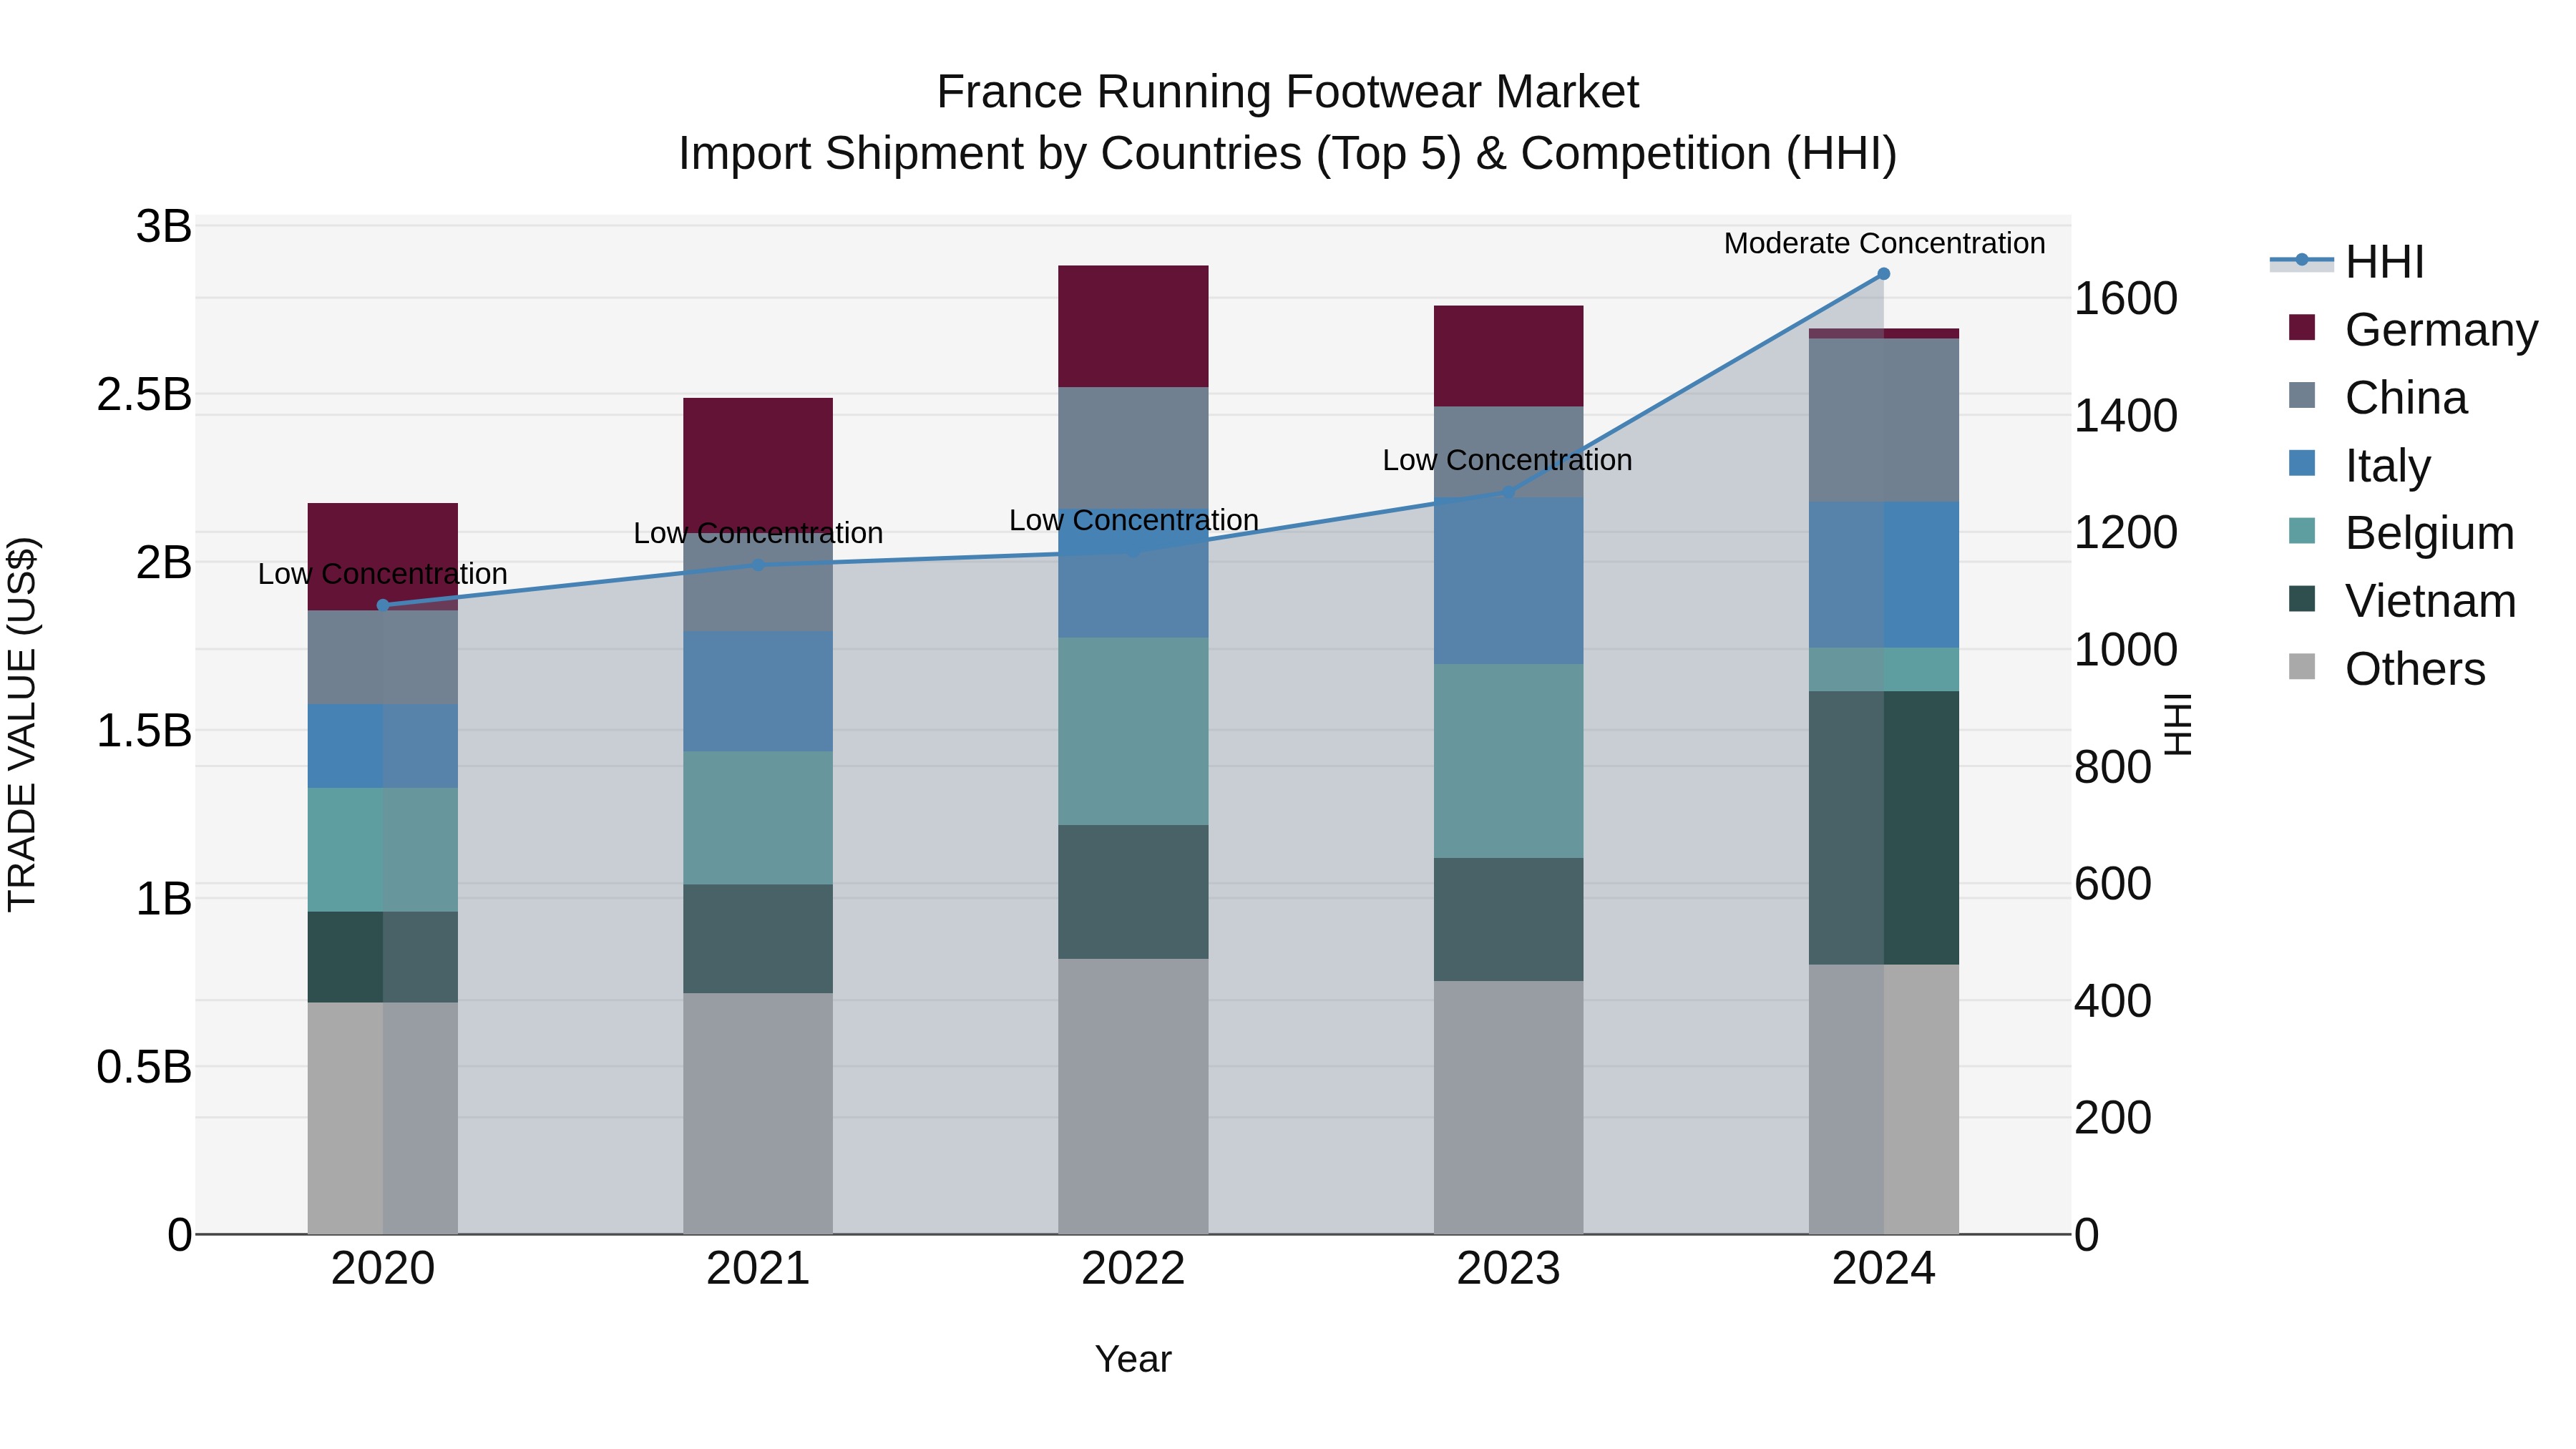Click the Moderate Concentration annotation
Screen dimensions: 2576x1449
[x=1884, y=243]
